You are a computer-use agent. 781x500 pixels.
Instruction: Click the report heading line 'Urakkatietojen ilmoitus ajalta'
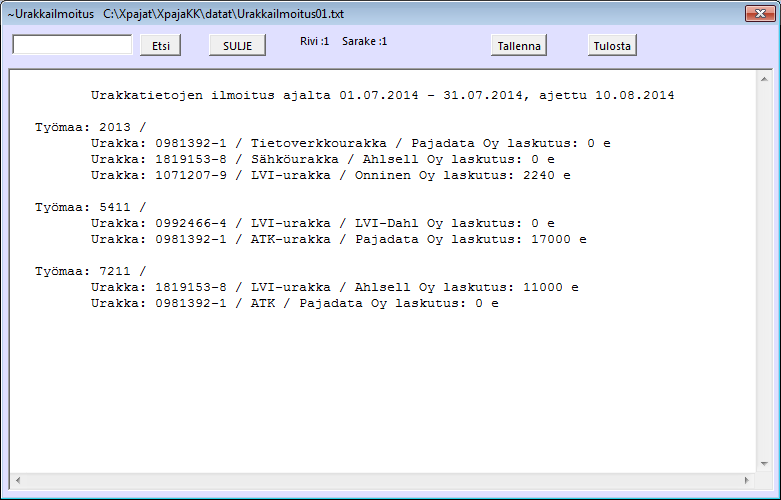coord(383,95)
